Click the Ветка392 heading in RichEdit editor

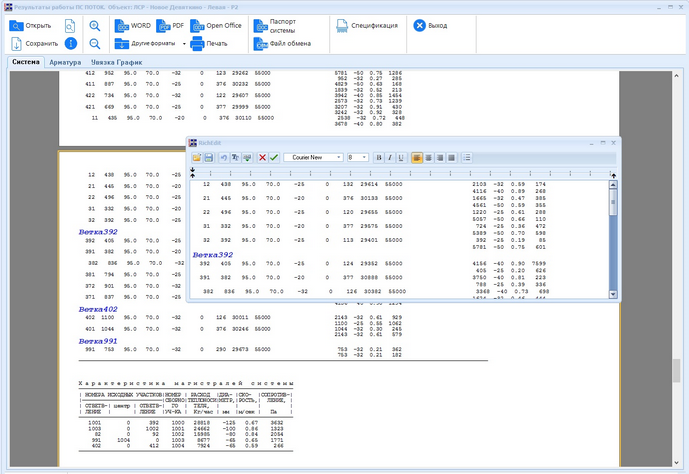(213, 255)
